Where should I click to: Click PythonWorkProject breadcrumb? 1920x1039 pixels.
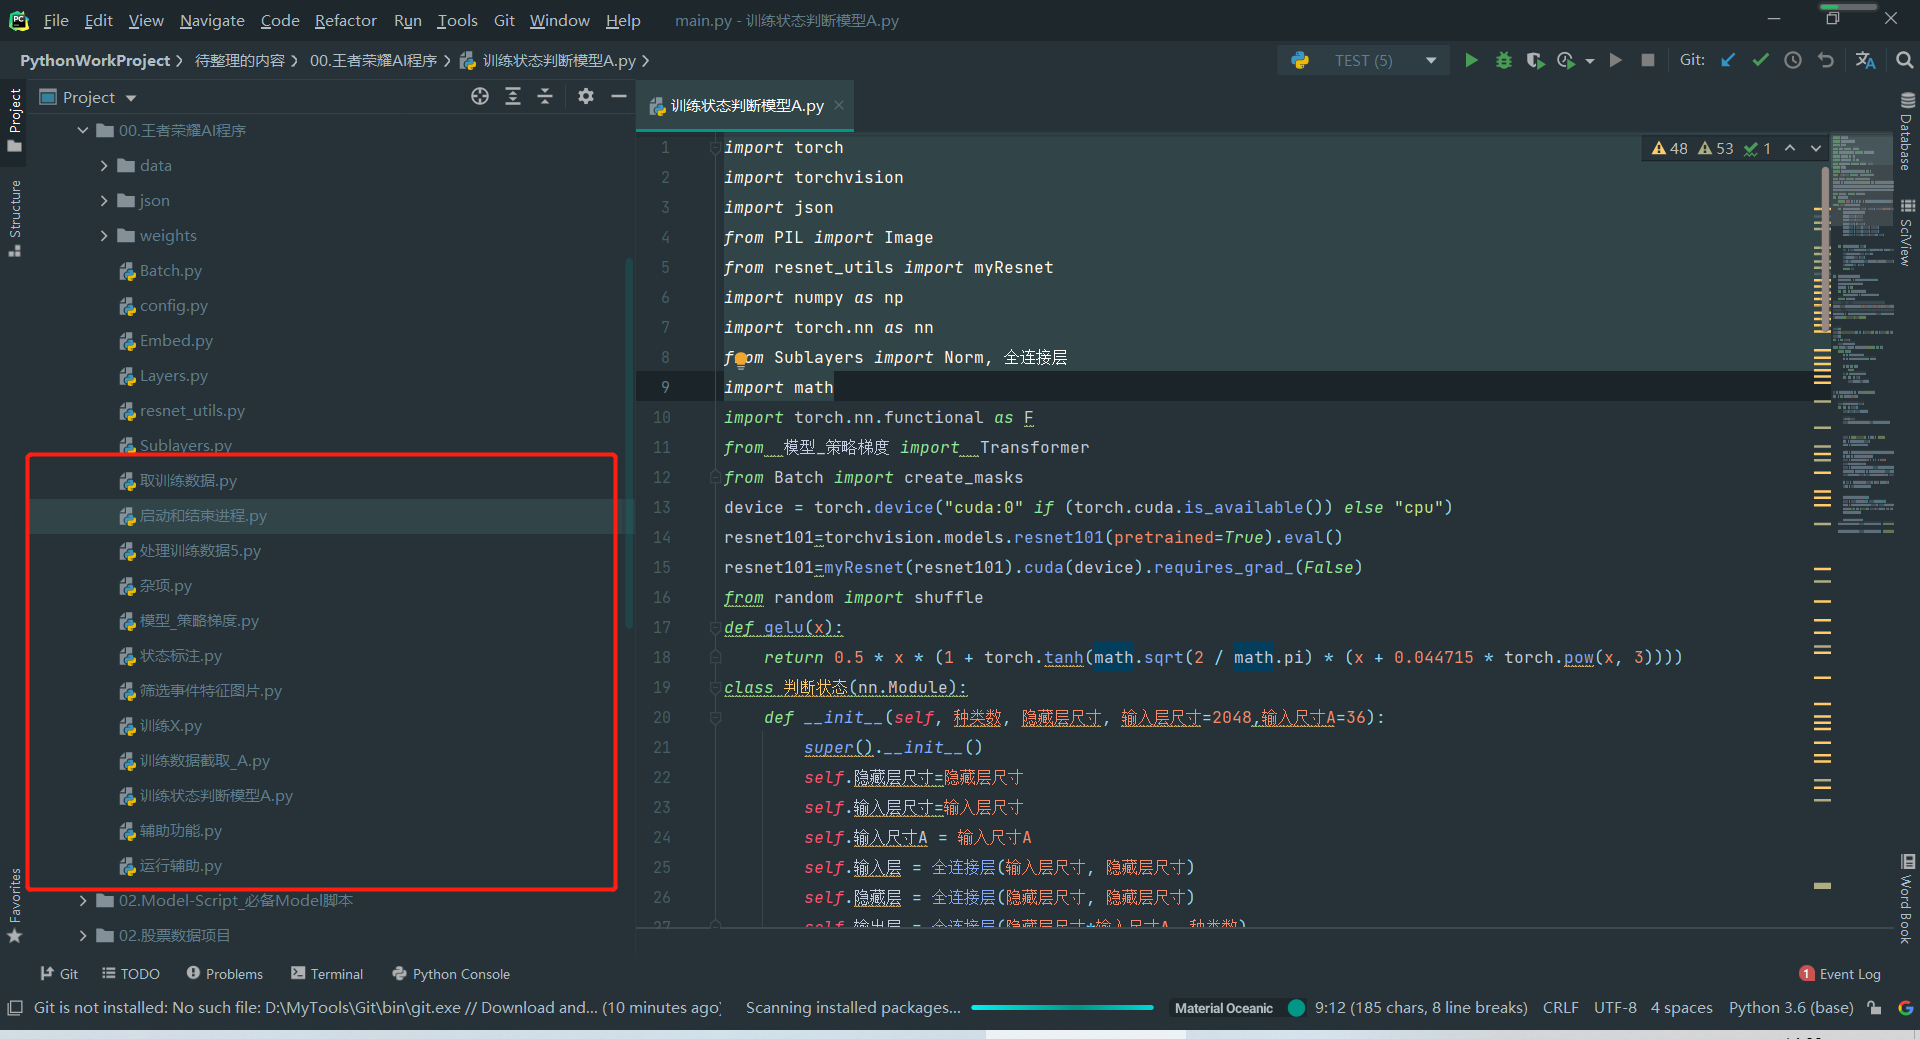tap(95, 61)
